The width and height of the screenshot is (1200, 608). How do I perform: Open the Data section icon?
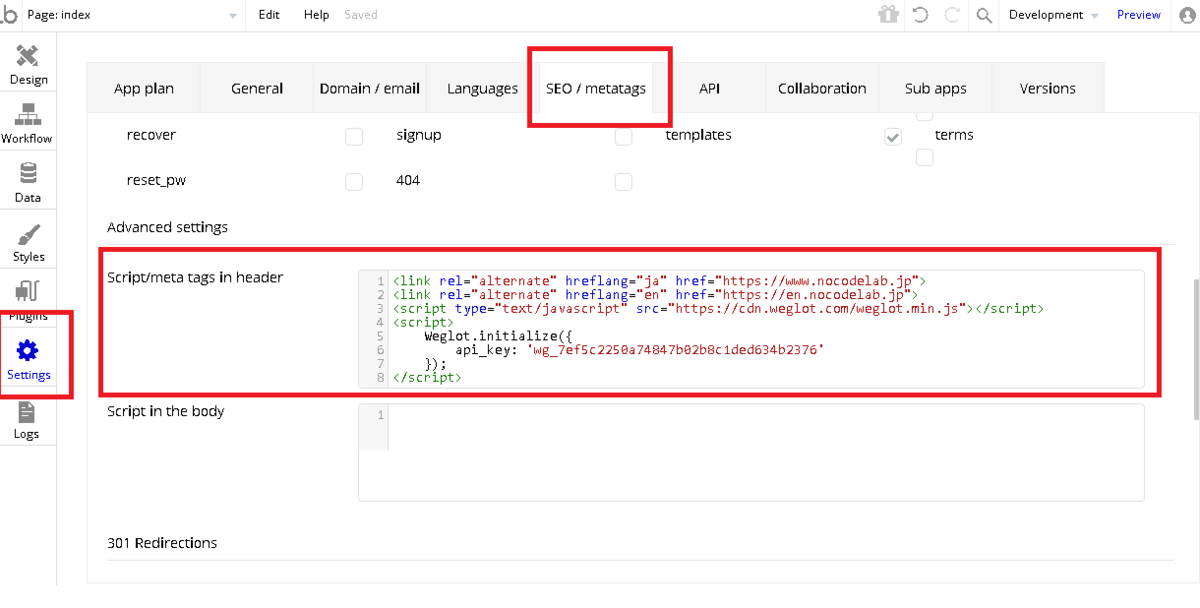pyautogui.click(x=28, y=173)
